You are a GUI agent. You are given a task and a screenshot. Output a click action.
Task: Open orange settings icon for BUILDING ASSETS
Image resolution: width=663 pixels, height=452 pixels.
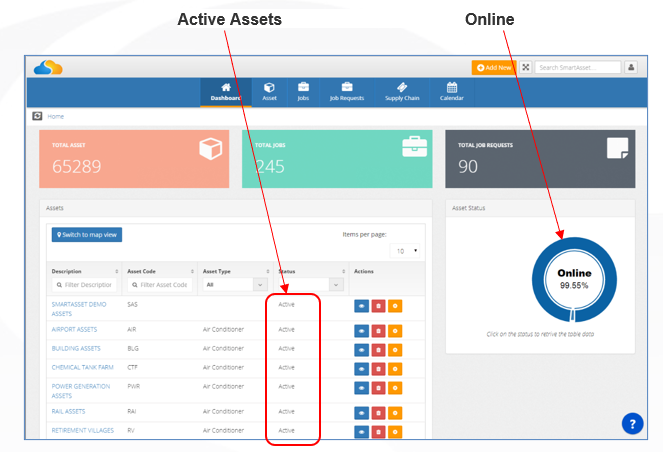coord(395,350)
